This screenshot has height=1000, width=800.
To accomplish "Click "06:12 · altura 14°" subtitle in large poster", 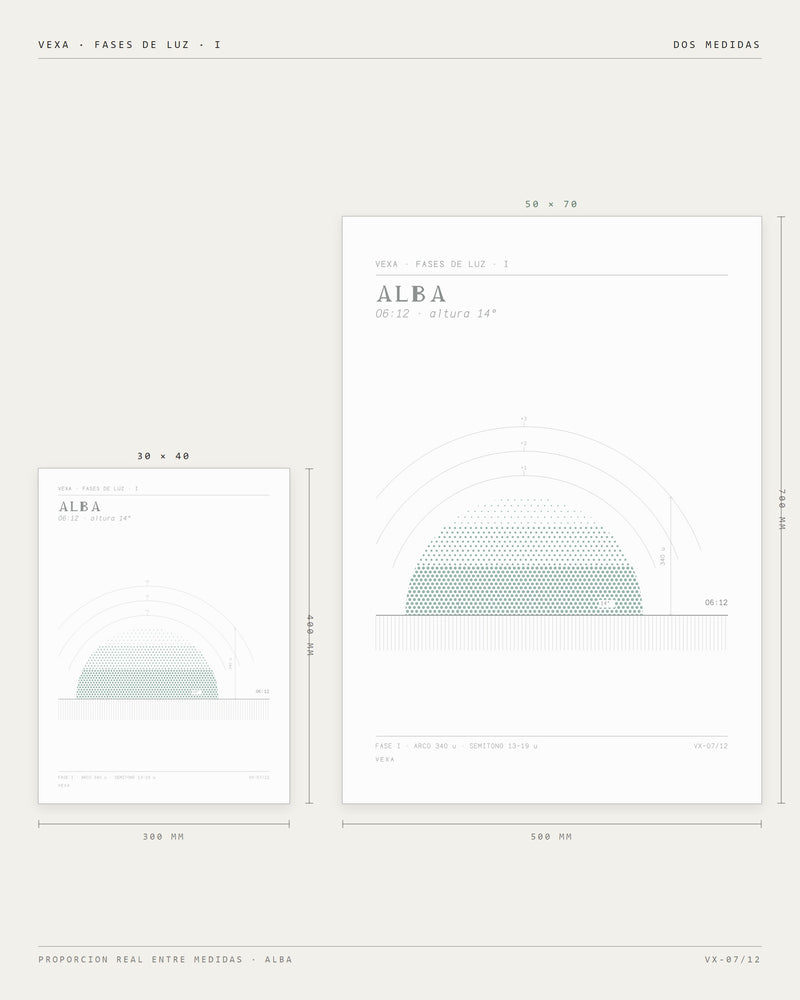I will click(x=436, y=314).
